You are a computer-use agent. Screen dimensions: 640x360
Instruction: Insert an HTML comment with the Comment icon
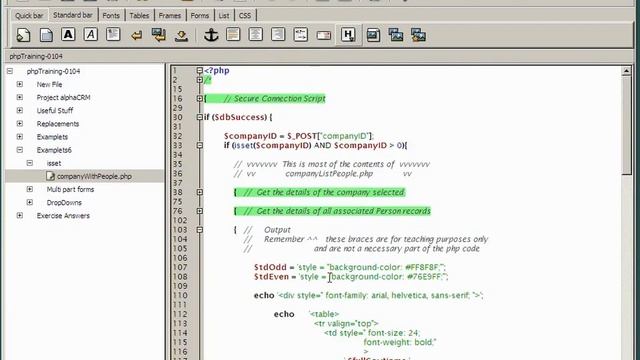(301, 35)
